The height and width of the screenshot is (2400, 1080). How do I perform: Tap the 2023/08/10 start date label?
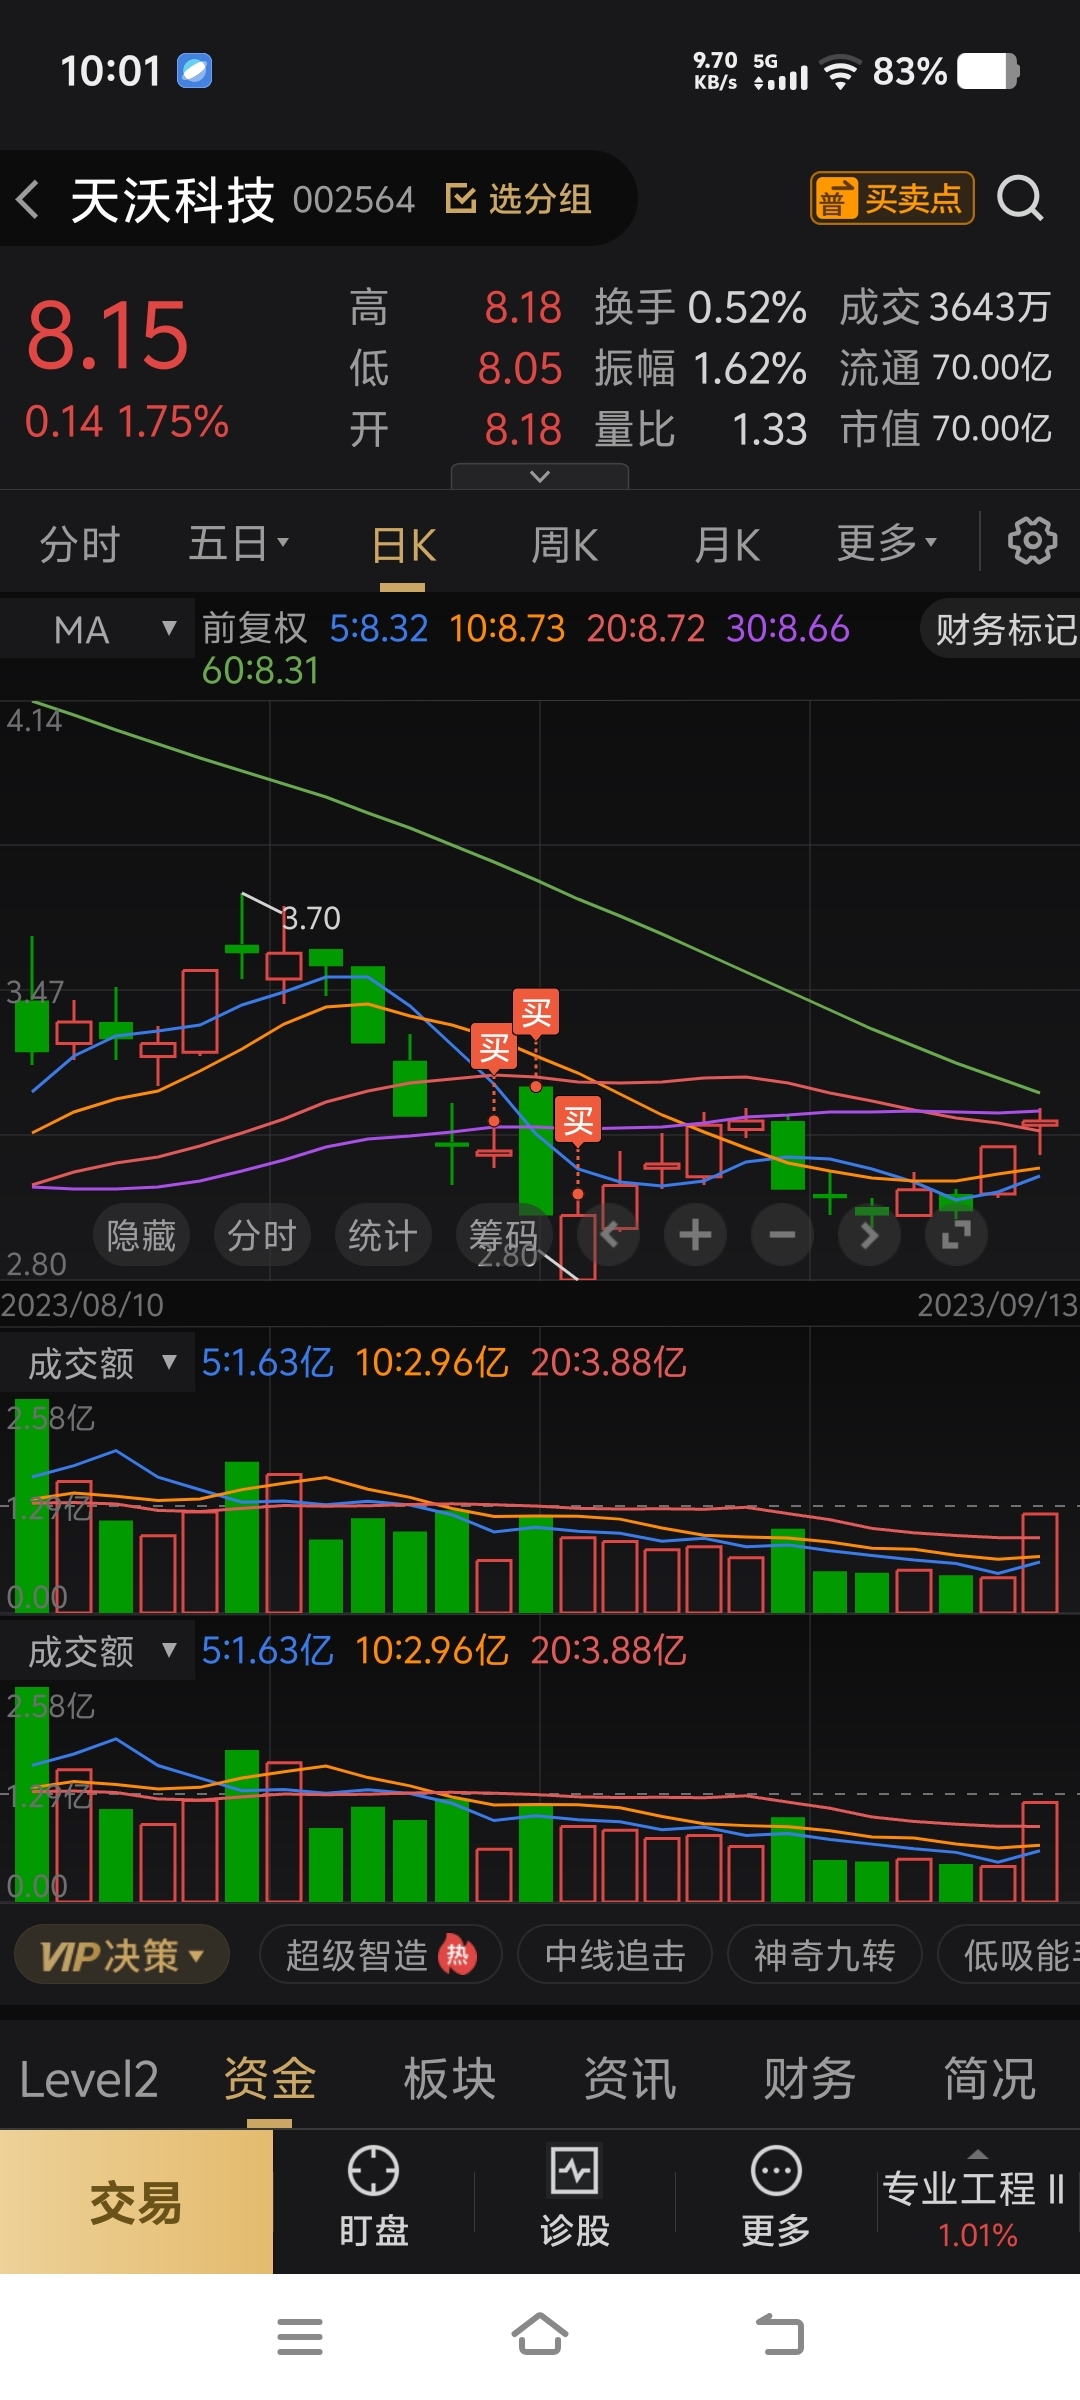(82, 1305)
